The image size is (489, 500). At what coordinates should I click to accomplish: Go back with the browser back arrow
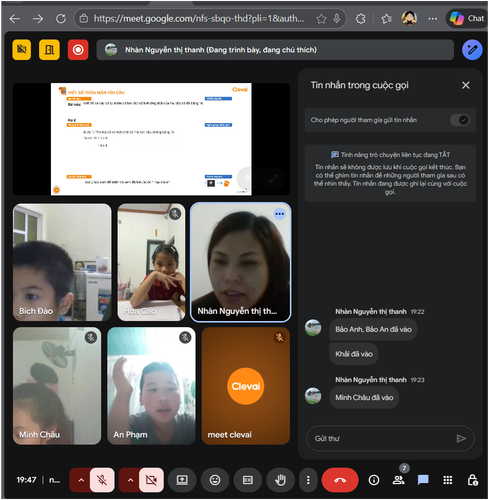coord(15,19)
